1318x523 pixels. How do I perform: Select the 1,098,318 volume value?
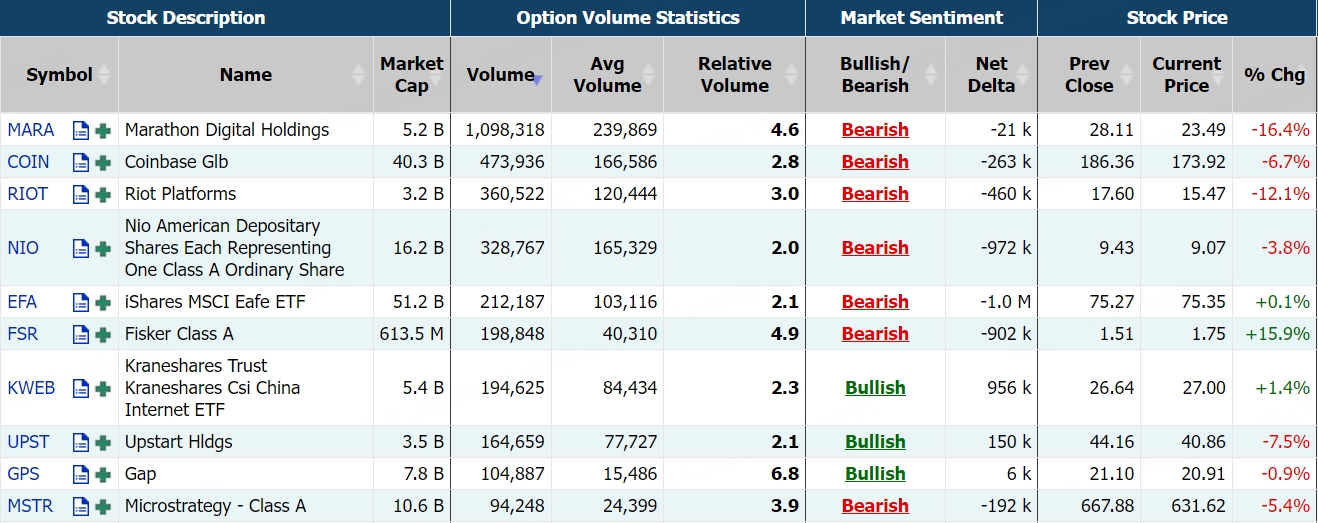point(505,130)
